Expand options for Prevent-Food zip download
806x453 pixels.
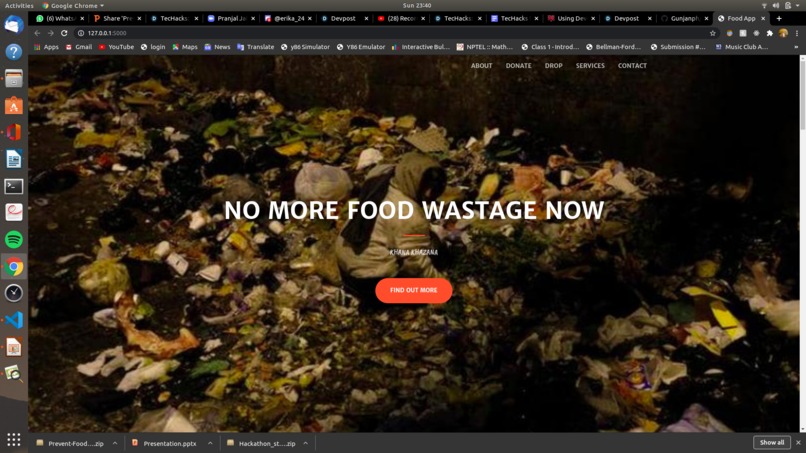(115, 443)
